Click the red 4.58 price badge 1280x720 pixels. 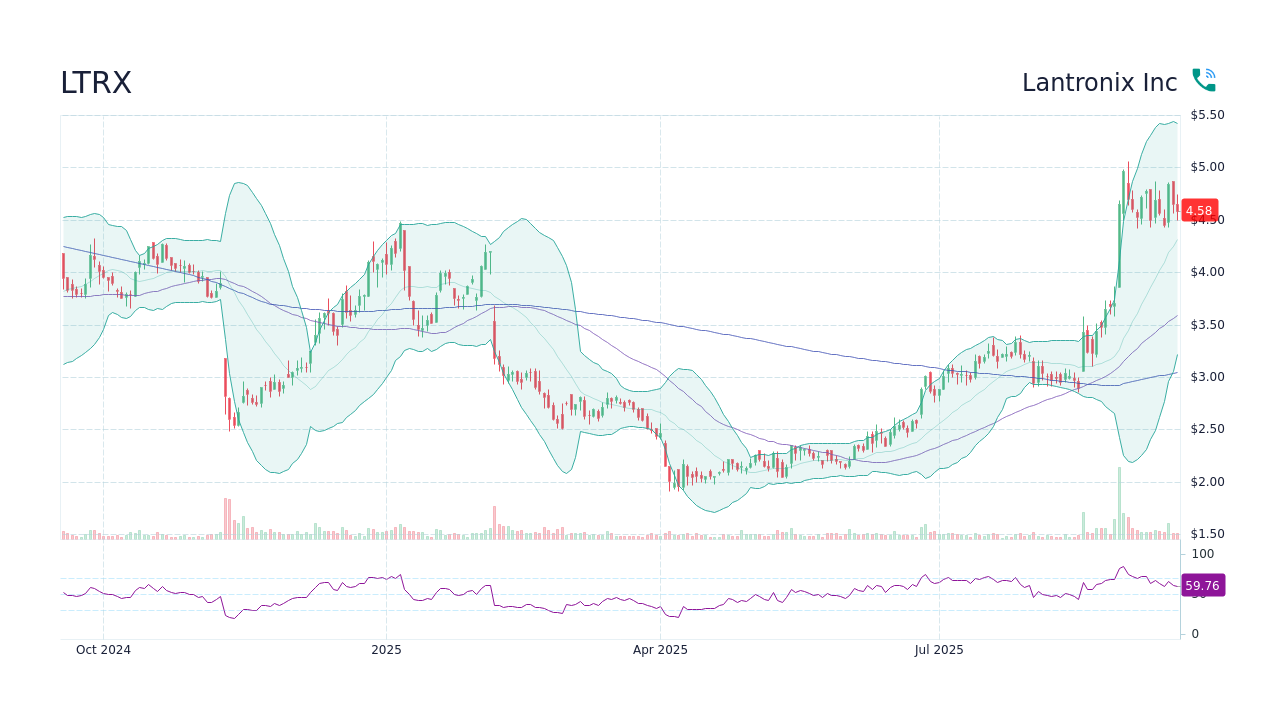(x=1199, y=210)
